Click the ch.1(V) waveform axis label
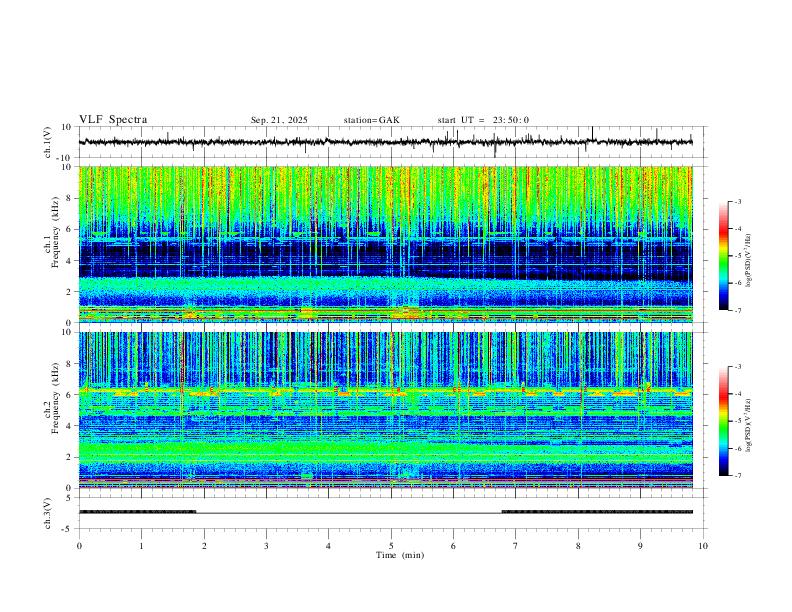This screenshot has height=612, width=792. [48, 142]
